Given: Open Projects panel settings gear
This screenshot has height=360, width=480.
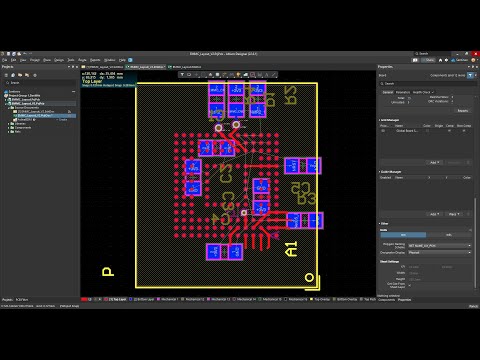Looking at the screenshot, I should click(x=35, y=75).
